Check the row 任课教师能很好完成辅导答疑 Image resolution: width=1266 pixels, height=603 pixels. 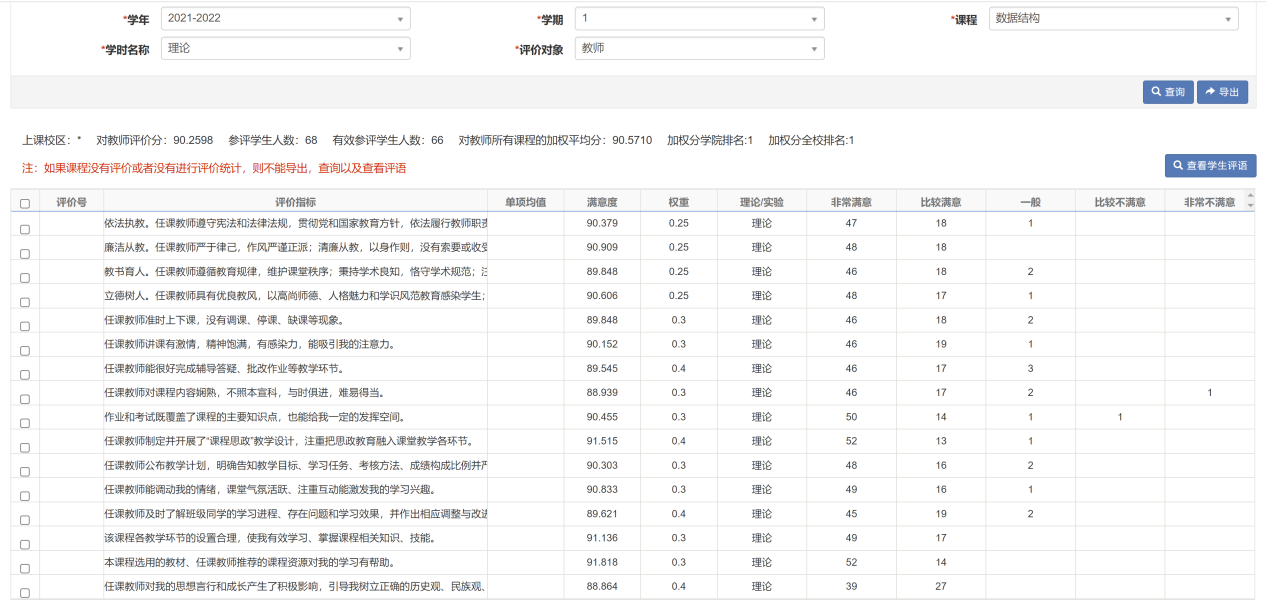(25, 374)
